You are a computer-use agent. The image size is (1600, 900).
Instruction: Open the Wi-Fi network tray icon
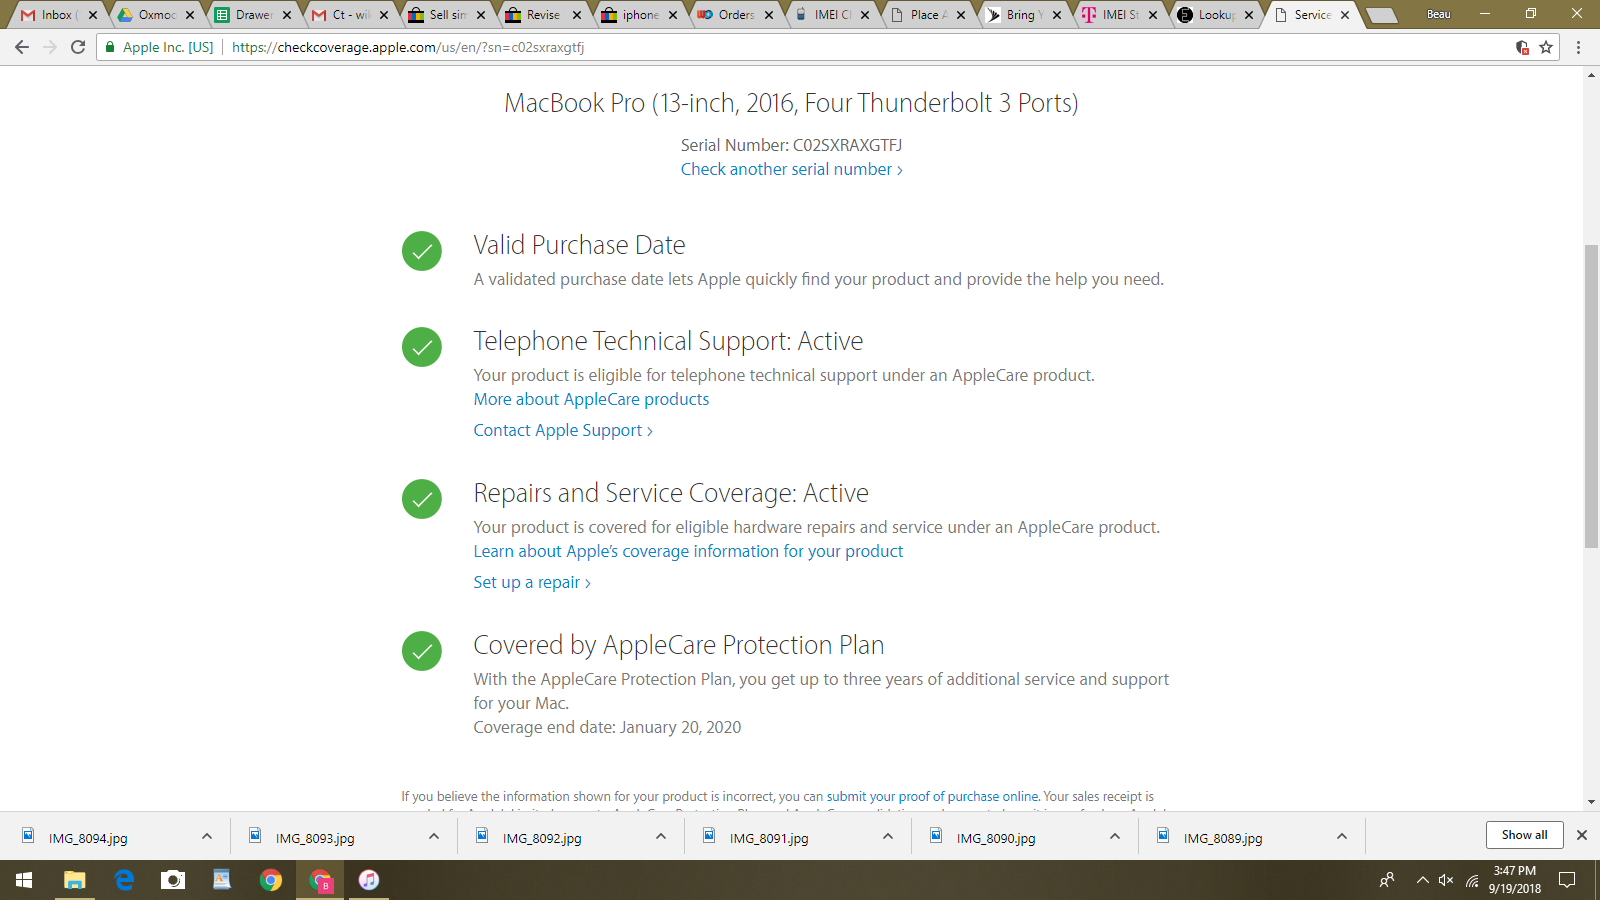pos(1472,880)
